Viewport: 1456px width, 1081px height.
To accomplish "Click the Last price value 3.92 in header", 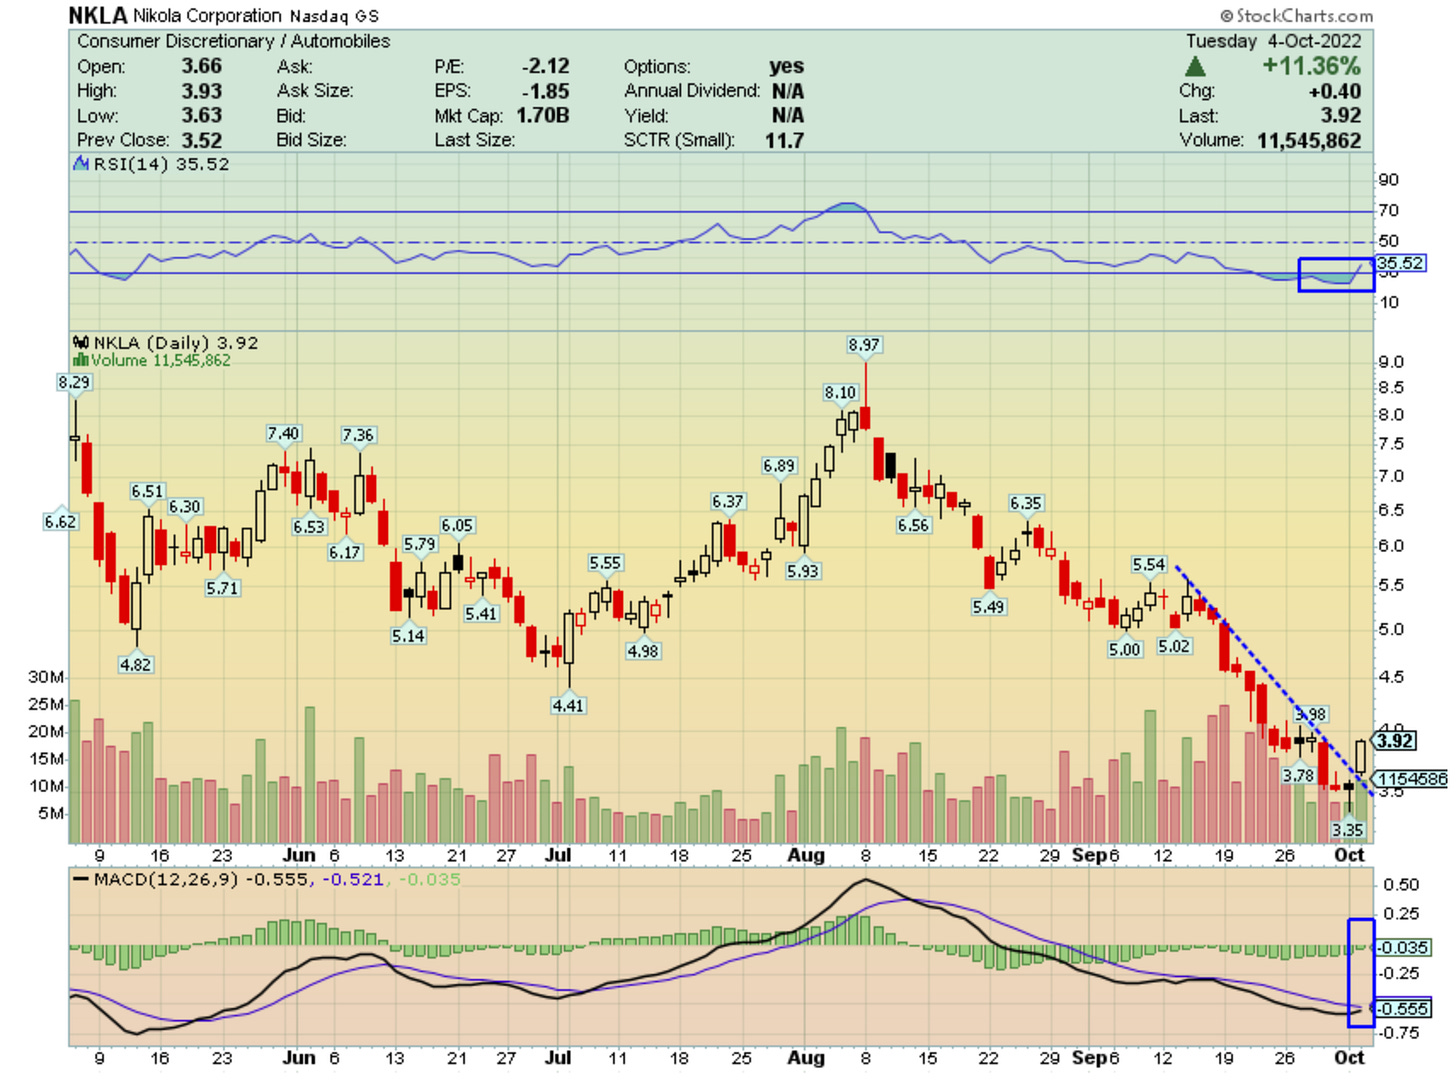I will 1341,115.
